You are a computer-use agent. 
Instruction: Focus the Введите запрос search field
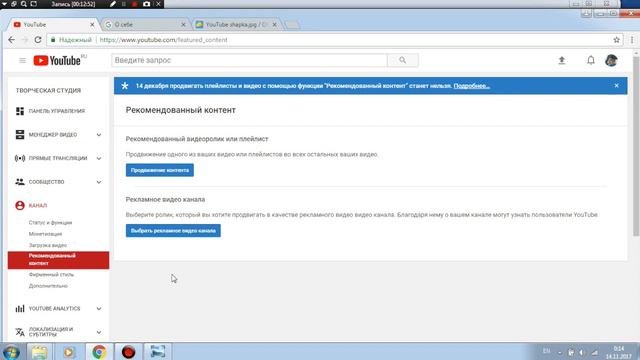[249, 60]
